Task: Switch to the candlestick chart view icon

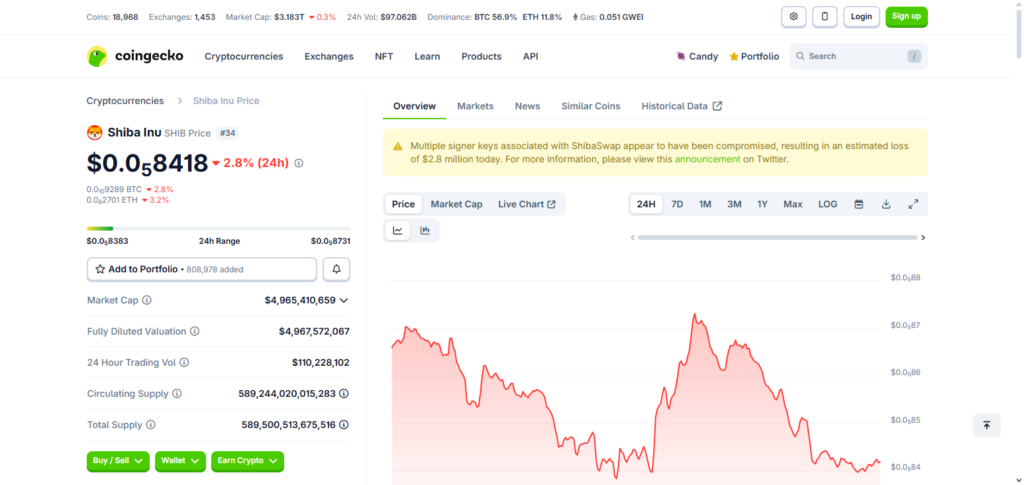Action: [425, 231]
